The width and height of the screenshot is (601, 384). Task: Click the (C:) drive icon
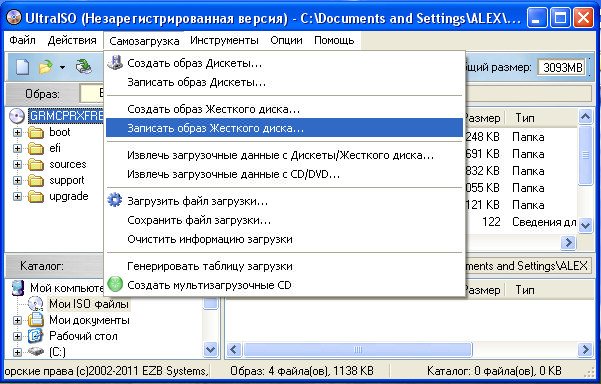[36, 351]
